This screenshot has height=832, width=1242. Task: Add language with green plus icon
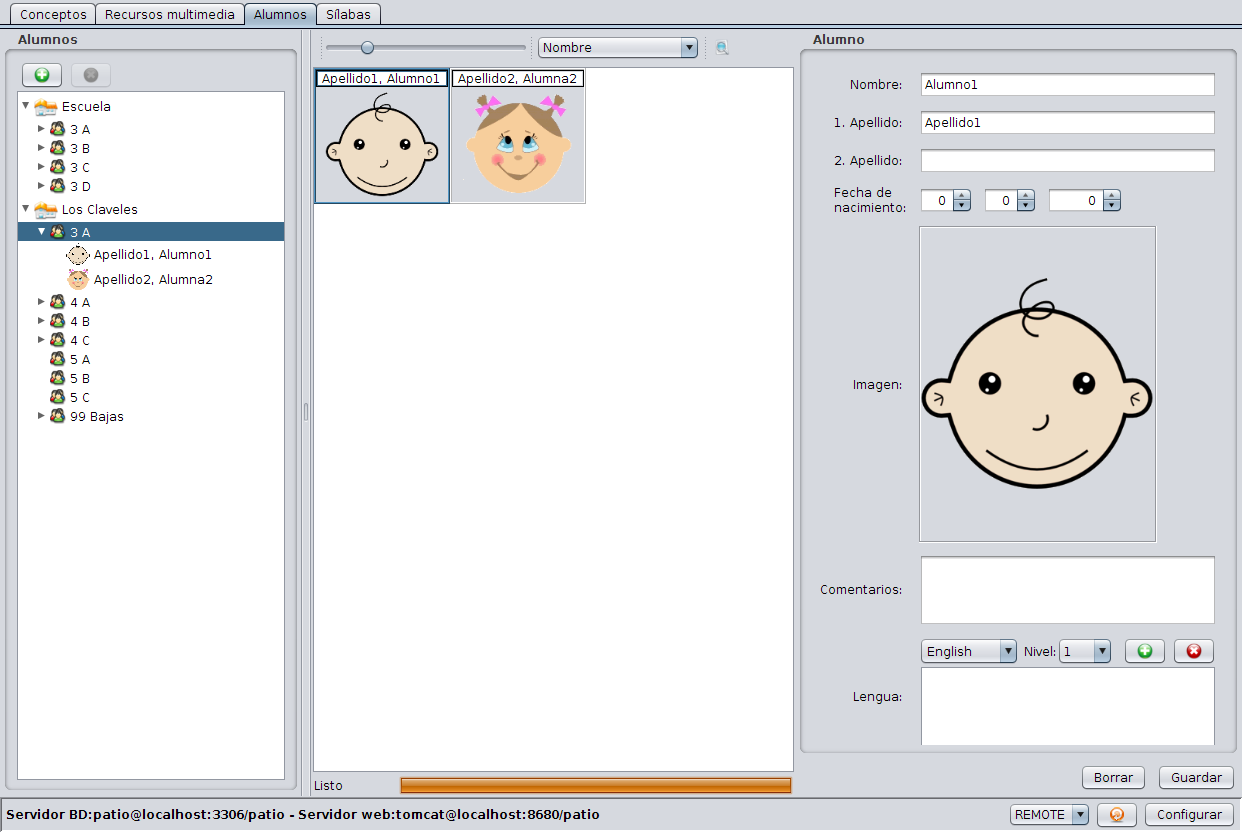pos(1145,651)
